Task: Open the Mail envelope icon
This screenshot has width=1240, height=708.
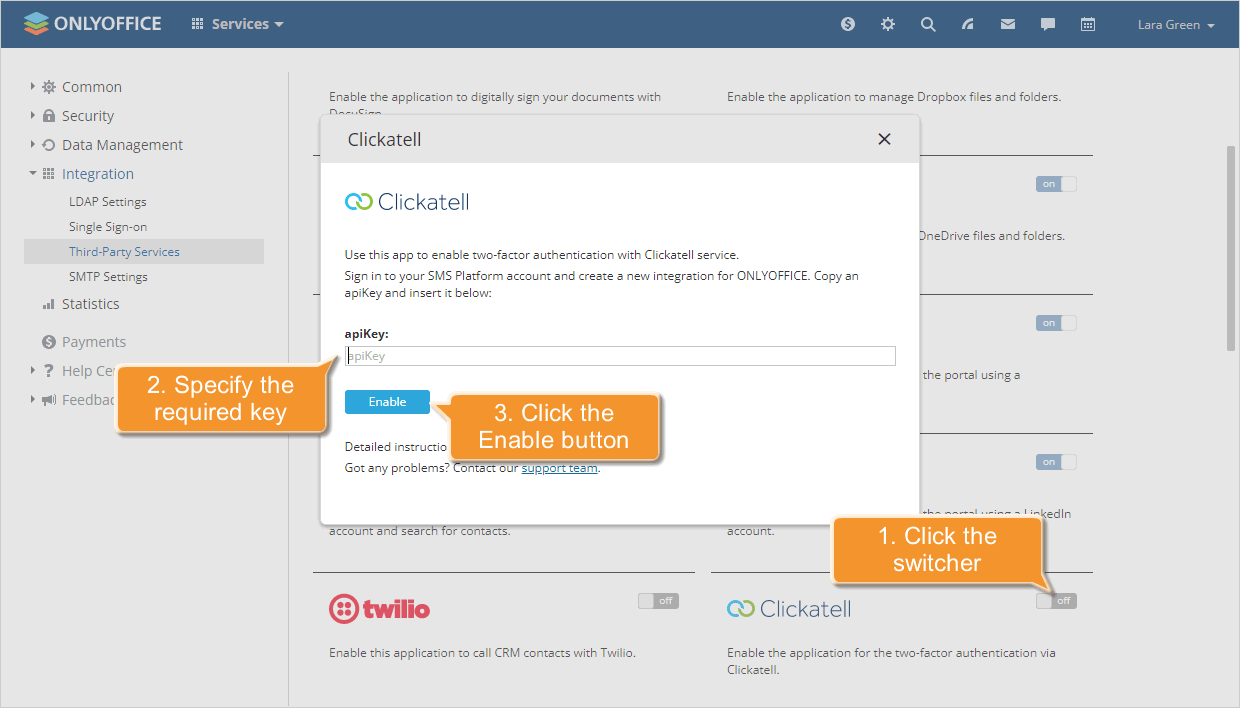Action: pyautogui.click(x=1007, y=23)
